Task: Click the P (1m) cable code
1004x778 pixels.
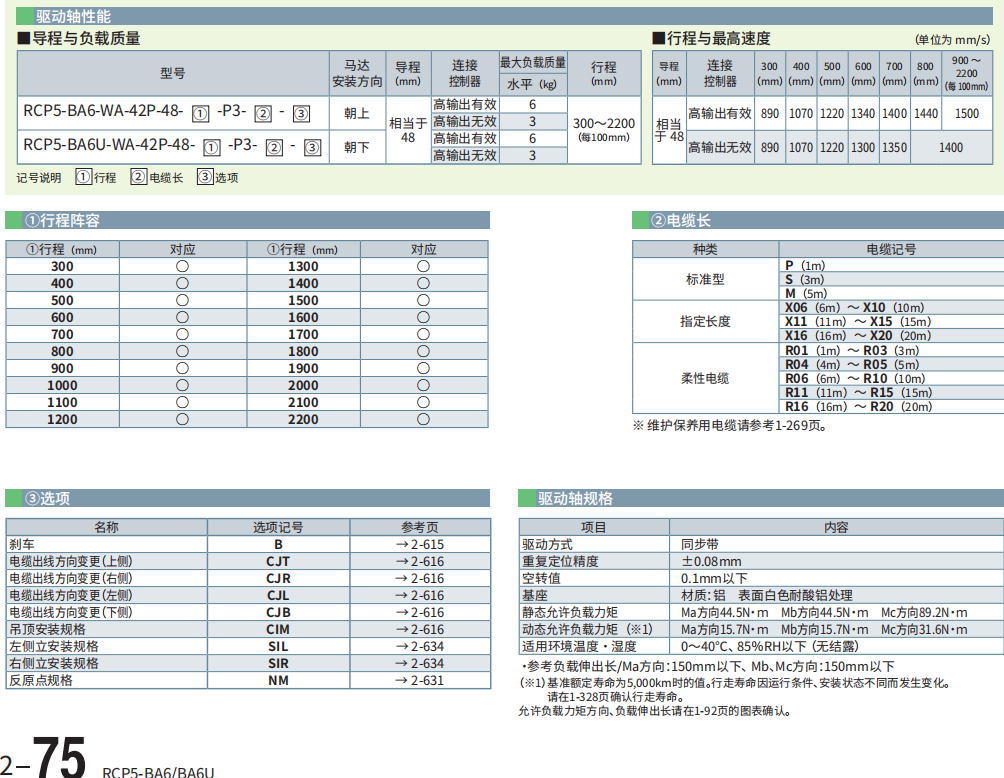Action: point(805,266)
